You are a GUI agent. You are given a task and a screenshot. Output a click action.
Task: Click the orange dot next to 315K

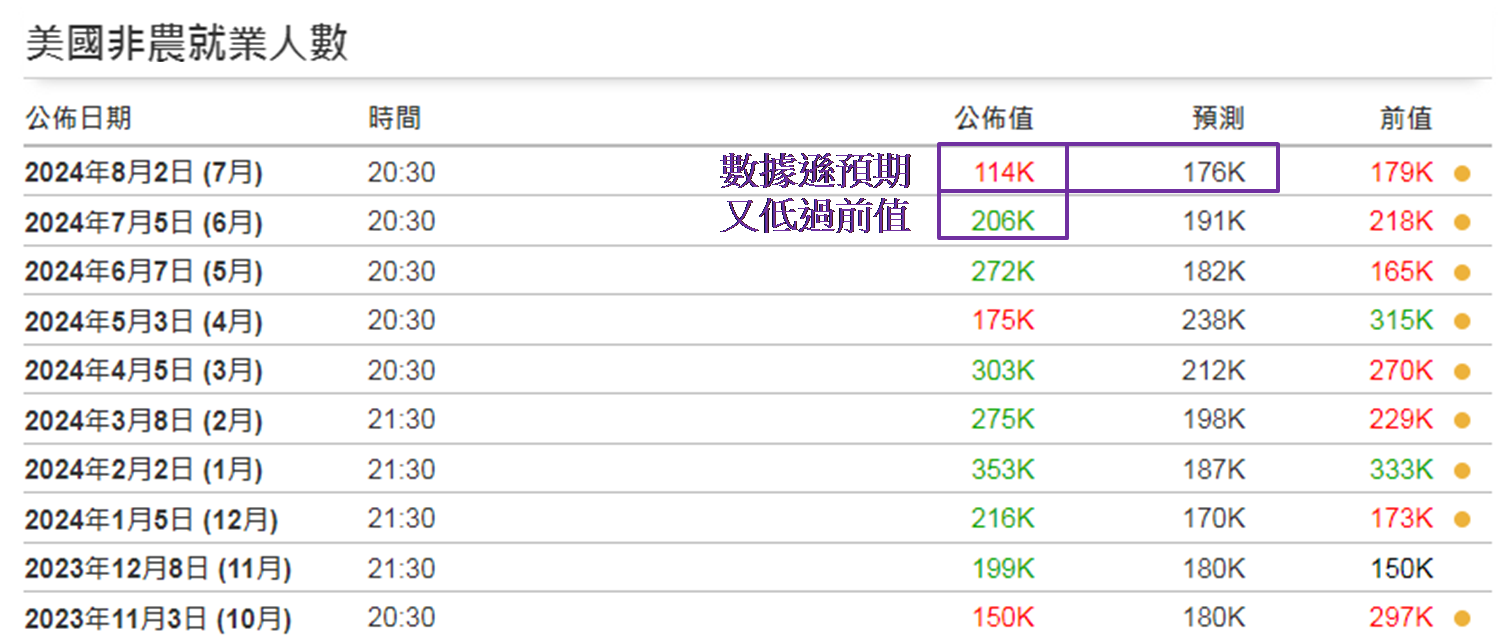tap(1461, 321)
